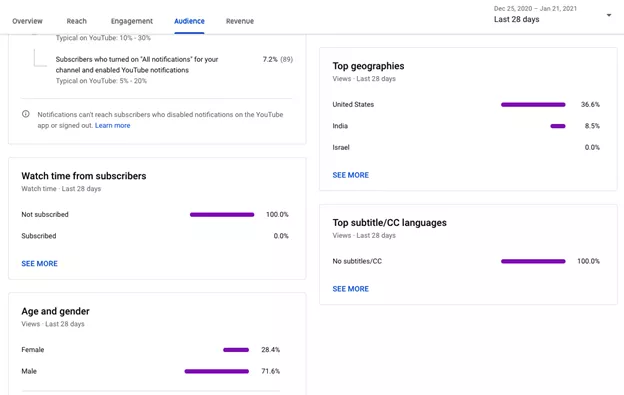Click the Top subtitle/CC languages heading

390,223
